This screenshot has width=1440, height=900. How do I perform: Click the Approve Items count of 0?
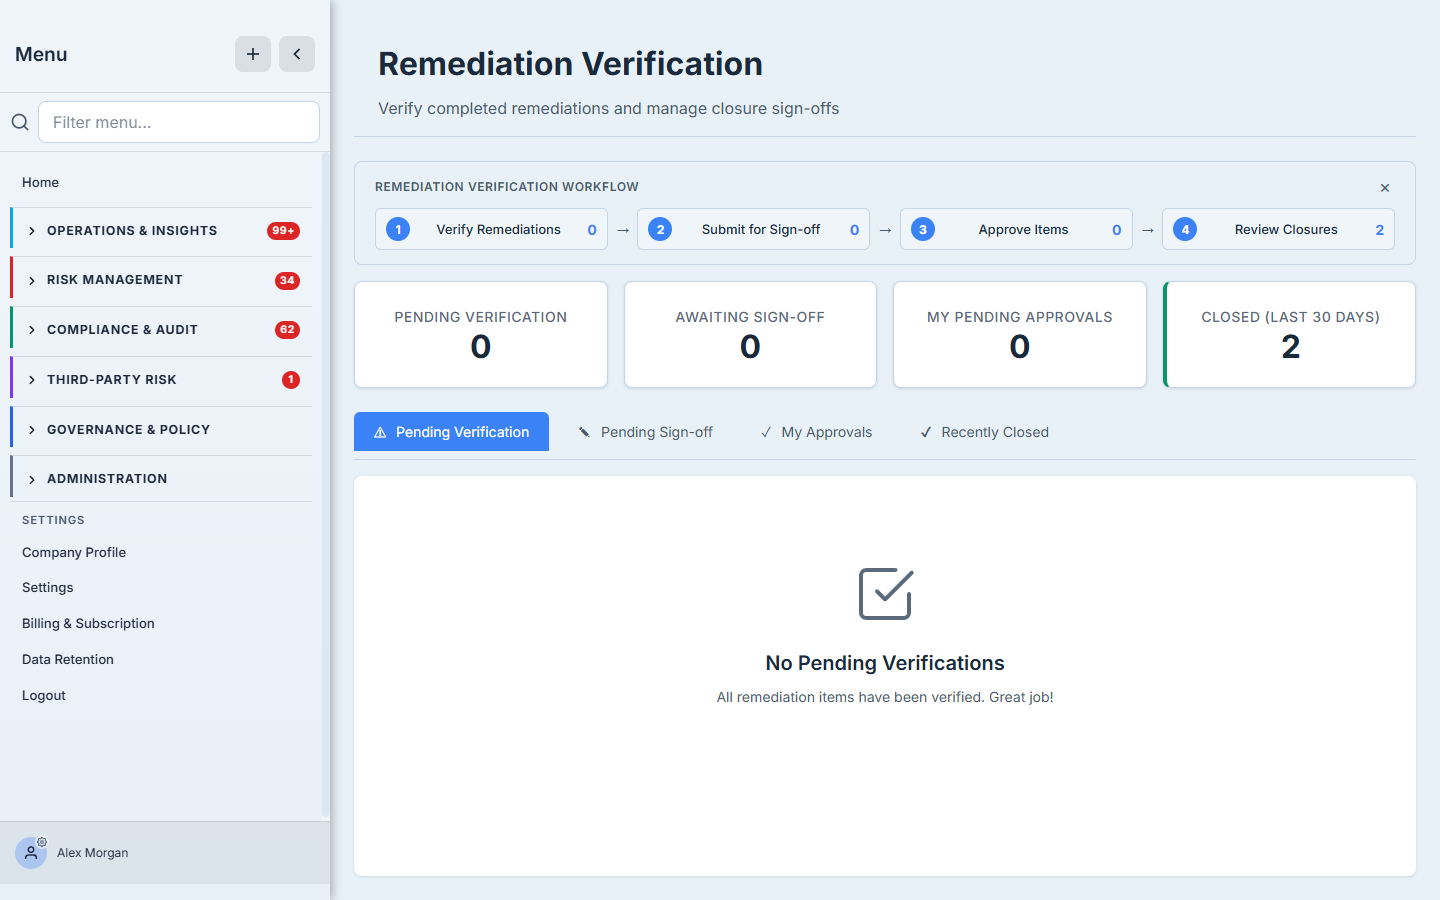pyautogui.click(x=1117, y=230)
